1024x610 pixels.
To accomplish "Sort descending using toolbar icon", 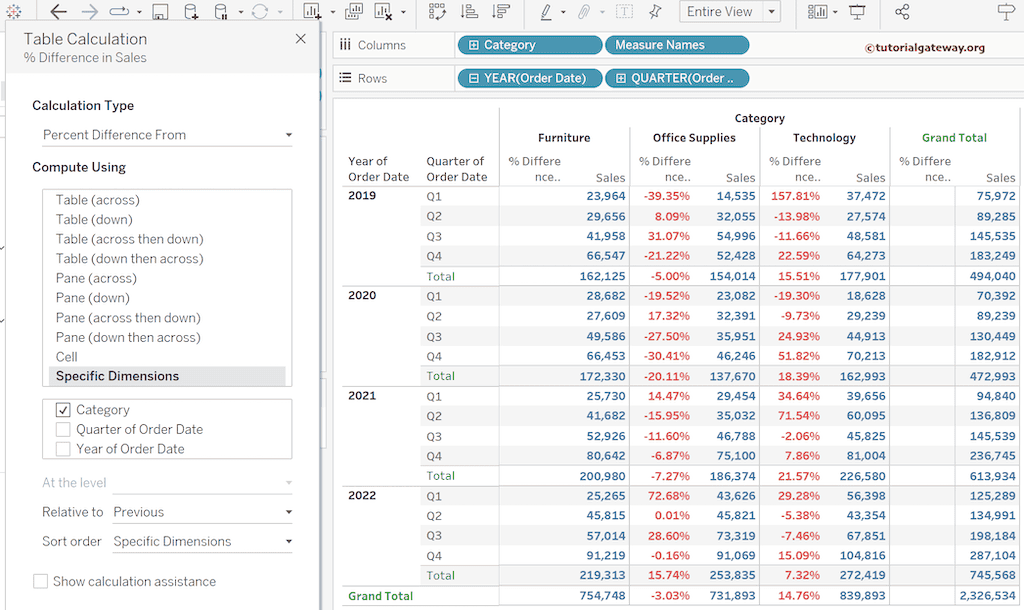I will click(x=501, y=12).
